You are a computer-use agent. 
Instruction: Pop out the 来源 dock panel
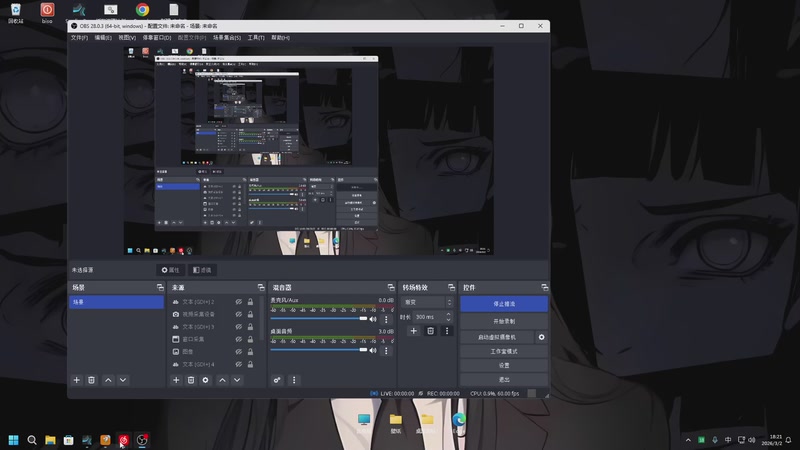coord(261,288)
